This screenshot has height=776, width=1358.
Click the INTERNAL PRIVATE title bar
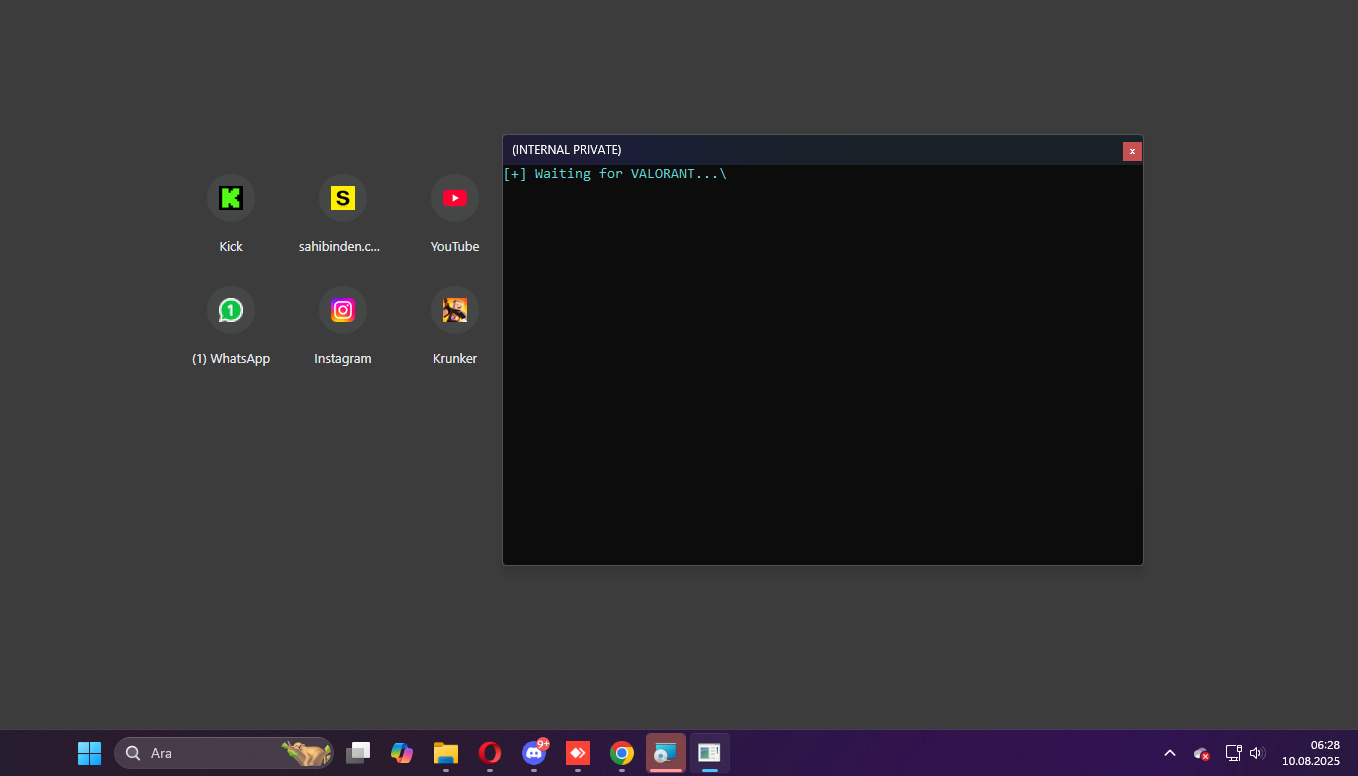[800, 150]
